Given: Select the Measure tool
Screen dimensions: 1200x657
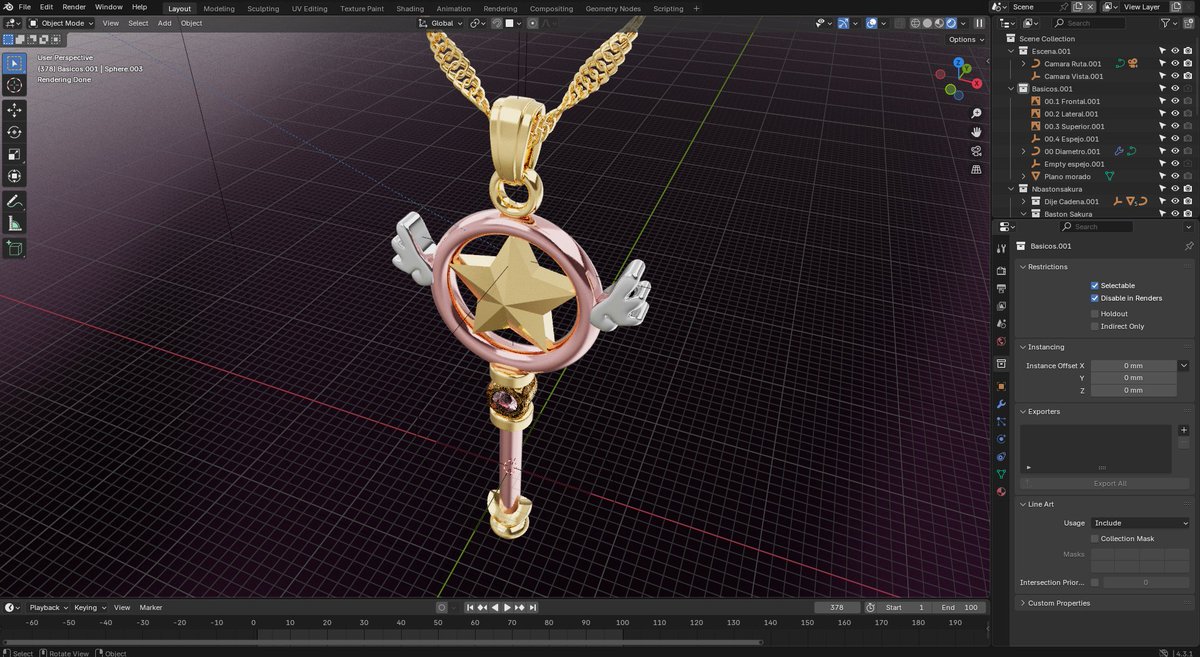Looking at the screenshot, I should tap(15, 223).
